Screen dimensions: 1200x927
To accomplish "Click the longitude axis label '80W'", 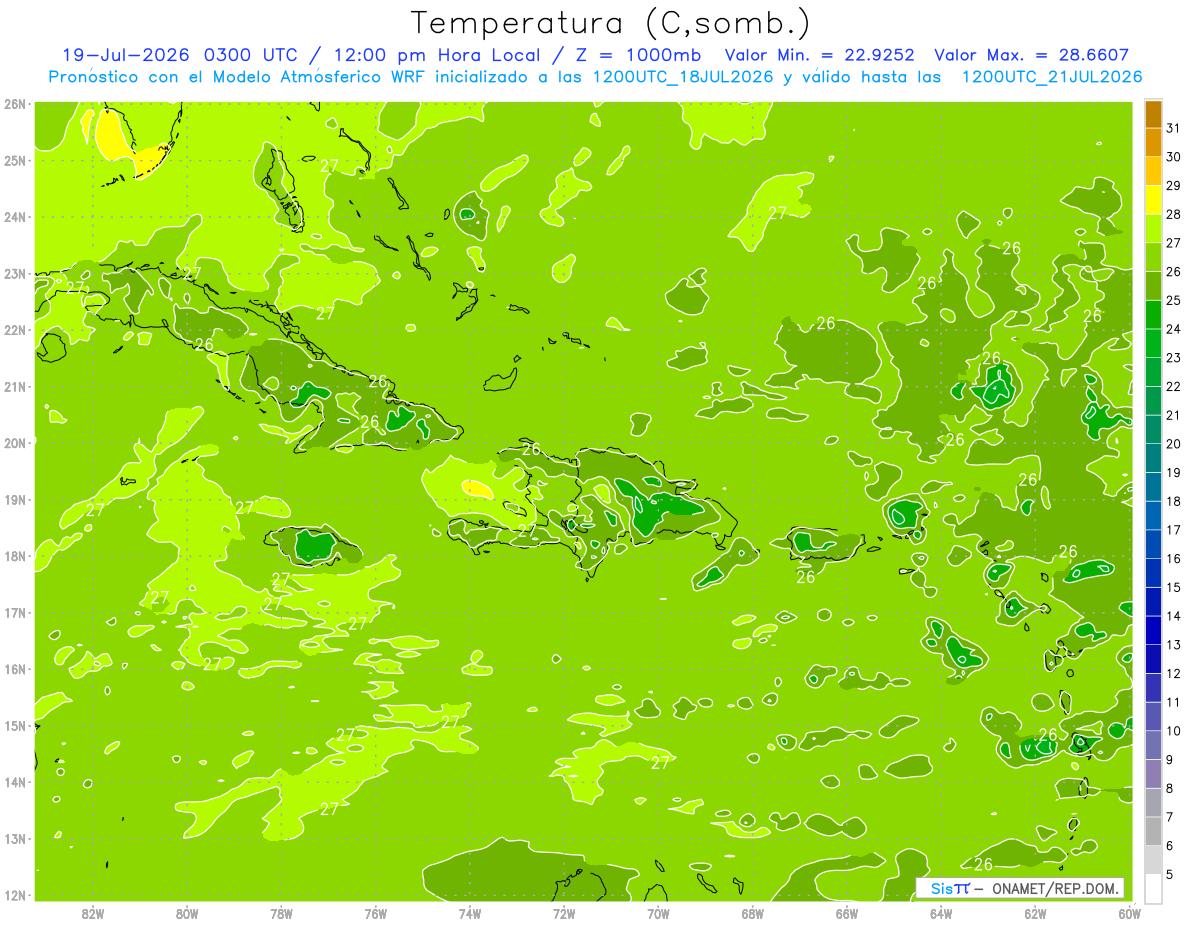I will [187, 913].
